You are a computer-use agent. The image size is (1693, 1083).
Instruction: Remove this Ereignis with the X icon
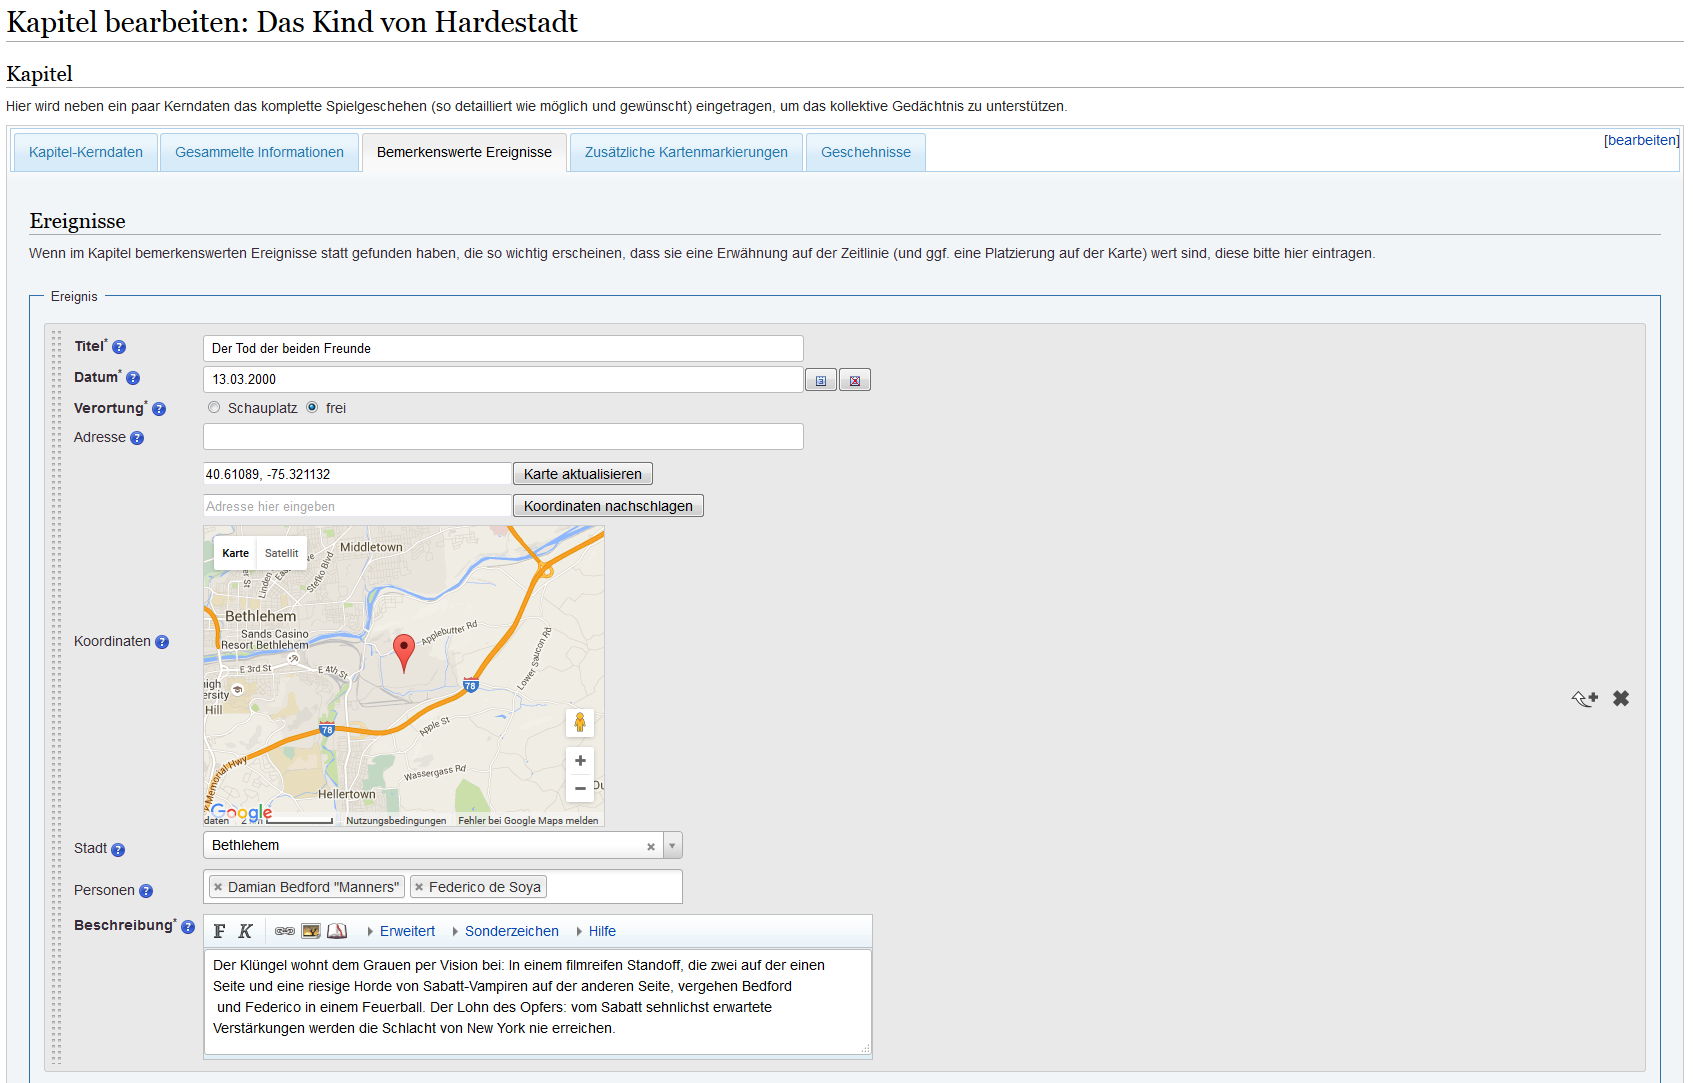[x=1621, y=698]
